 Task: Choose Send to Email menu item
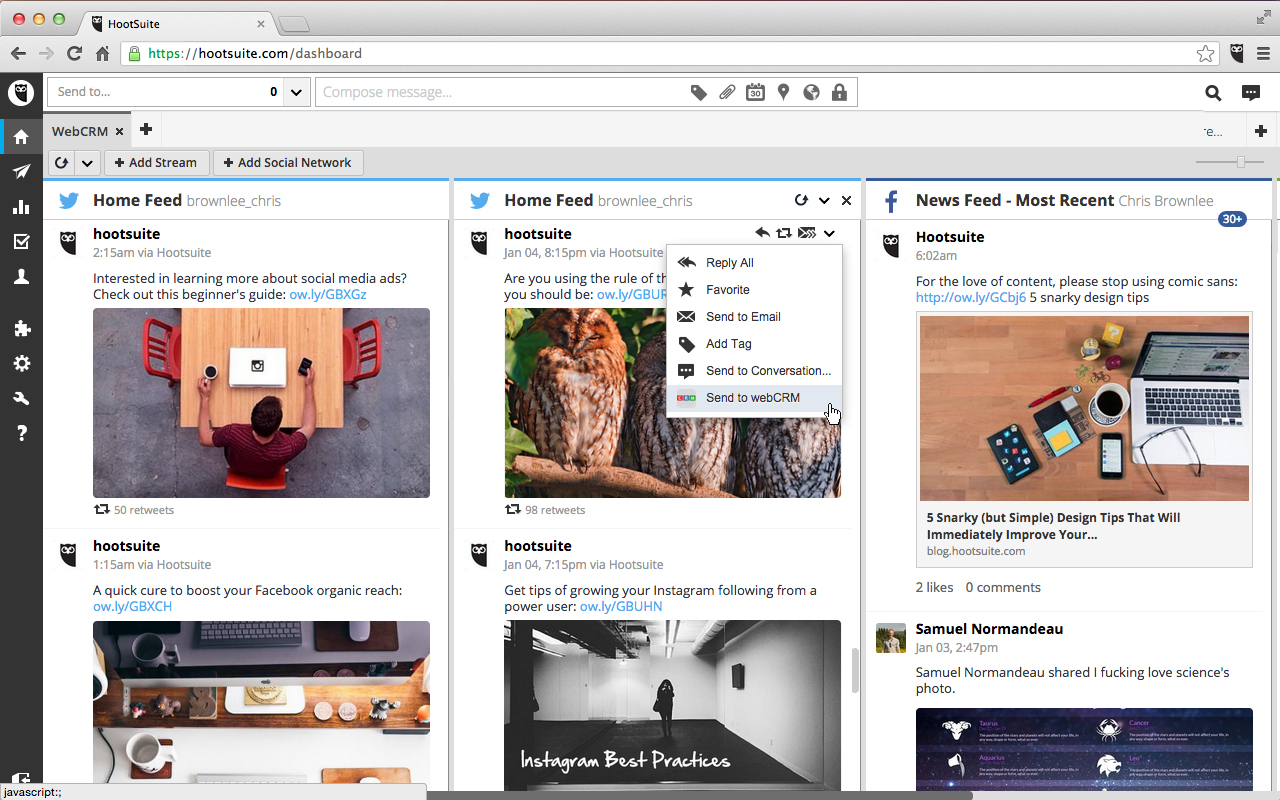754,316
